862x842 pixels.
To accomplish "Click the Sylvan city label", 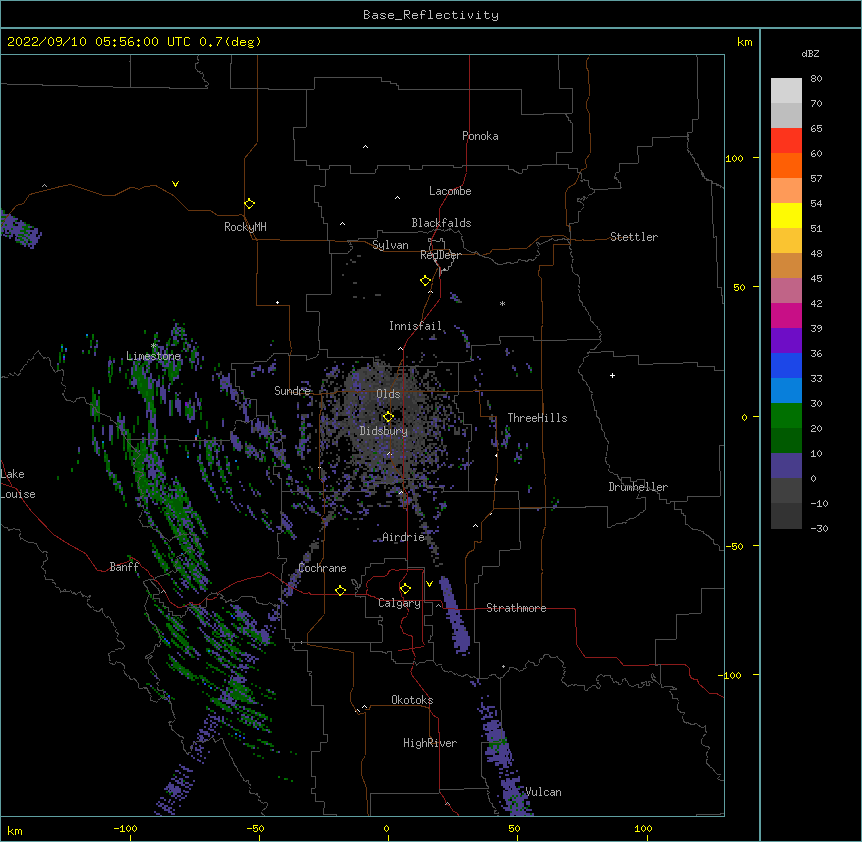I will point(390,245).
